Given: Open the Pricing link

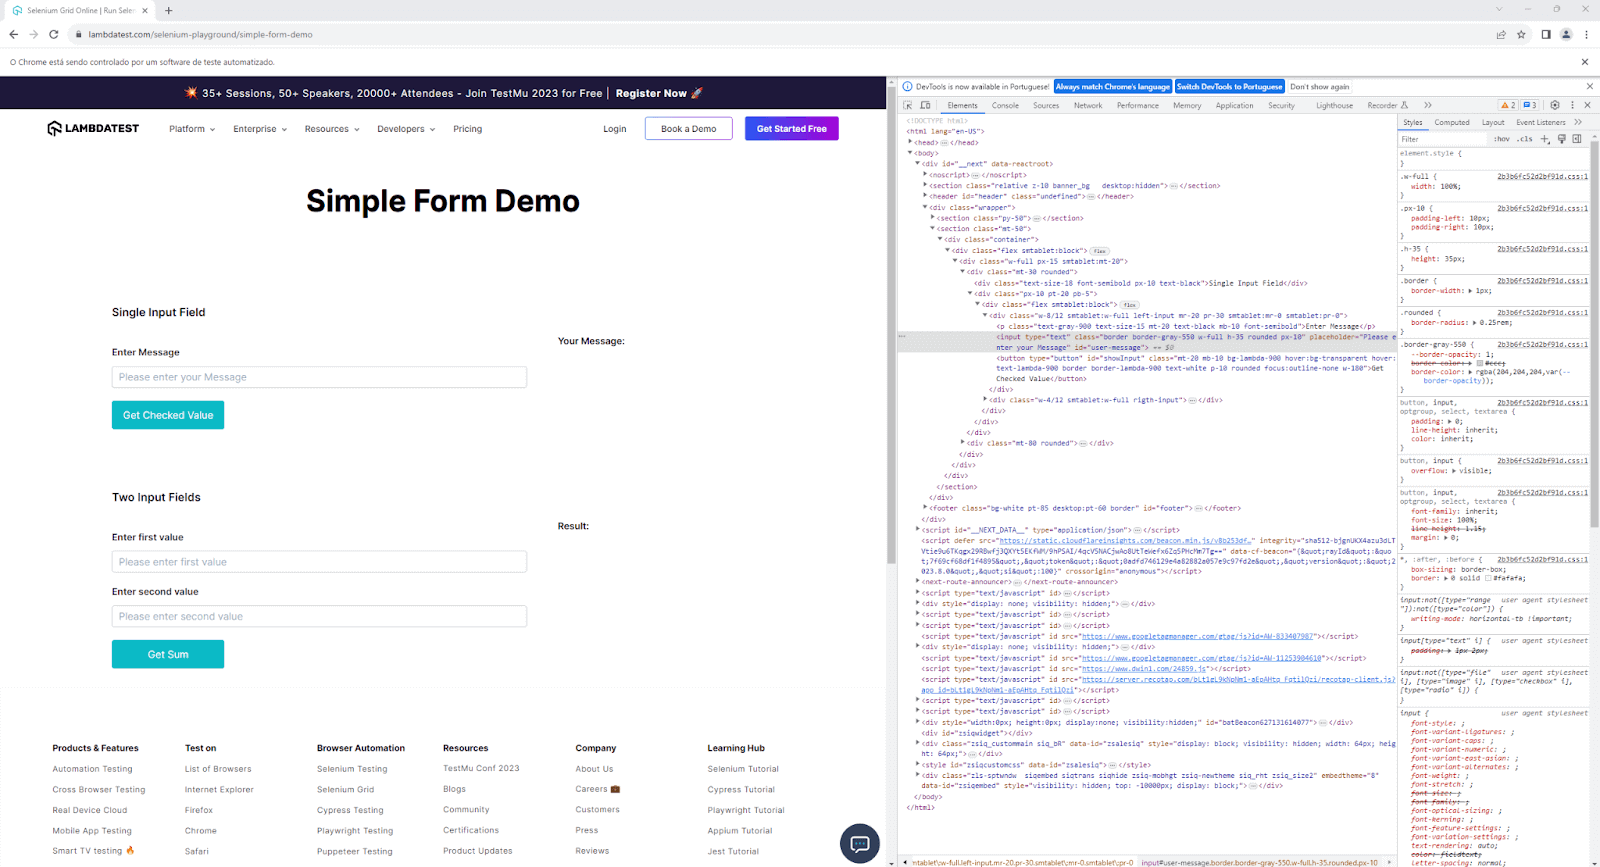Looking at the screenshot, I should pyautogui.click(x=467, y=129).
